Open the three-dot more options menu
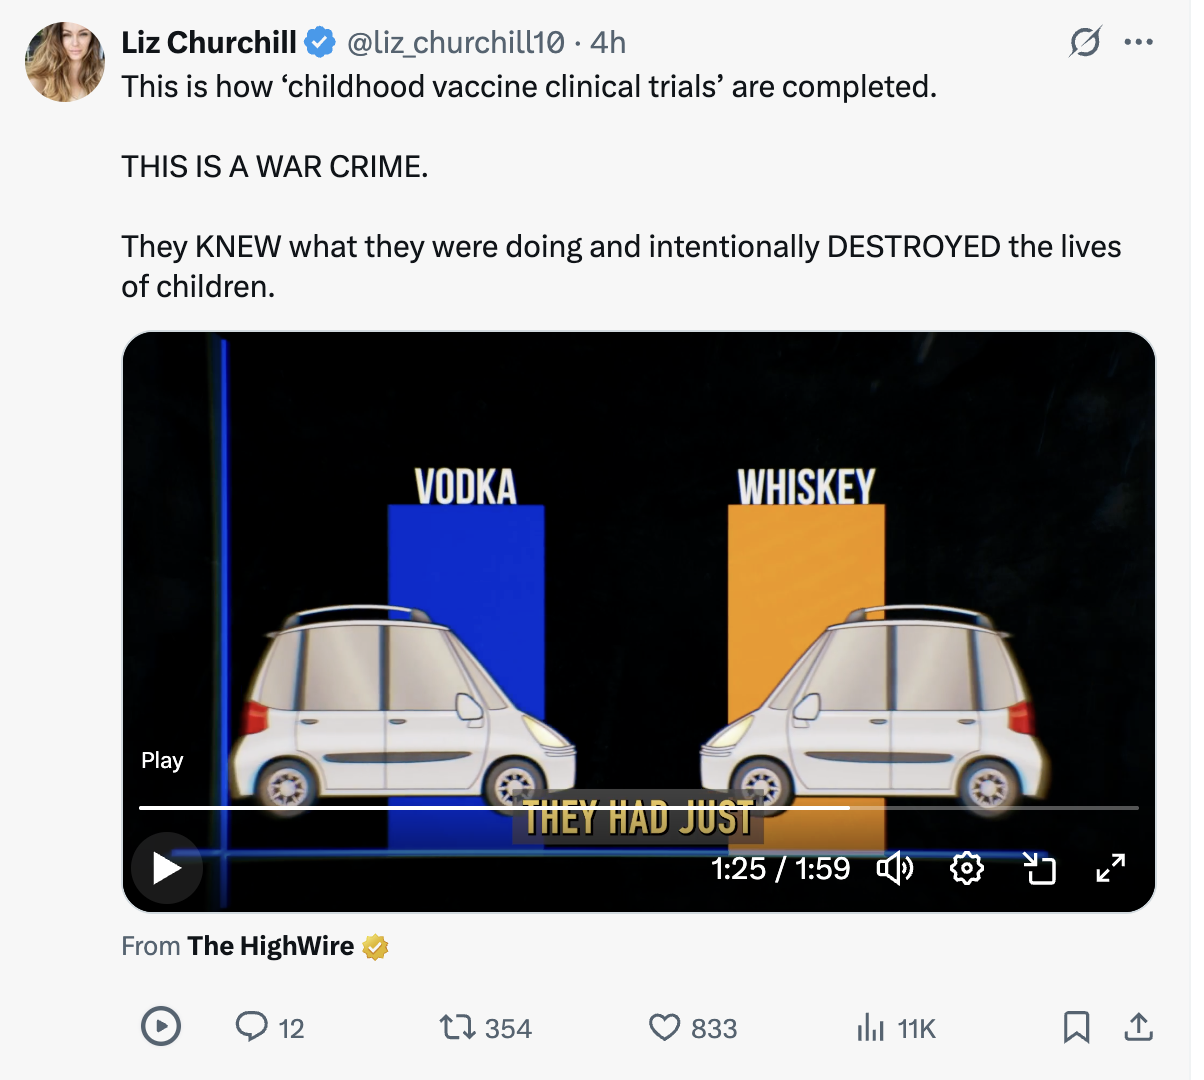This screenshot has width=1204, height=1080. pyautogui.click(x=1138, y=42)
